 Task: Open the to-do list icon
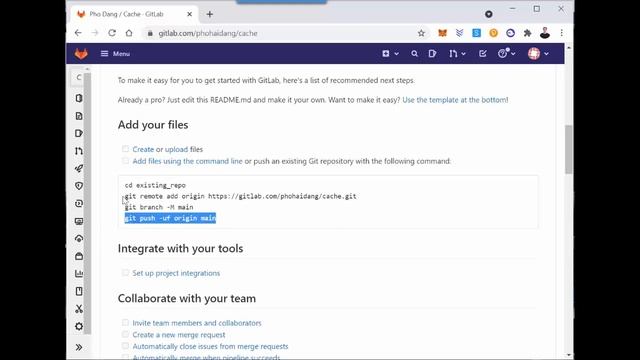tap(482, 53)
